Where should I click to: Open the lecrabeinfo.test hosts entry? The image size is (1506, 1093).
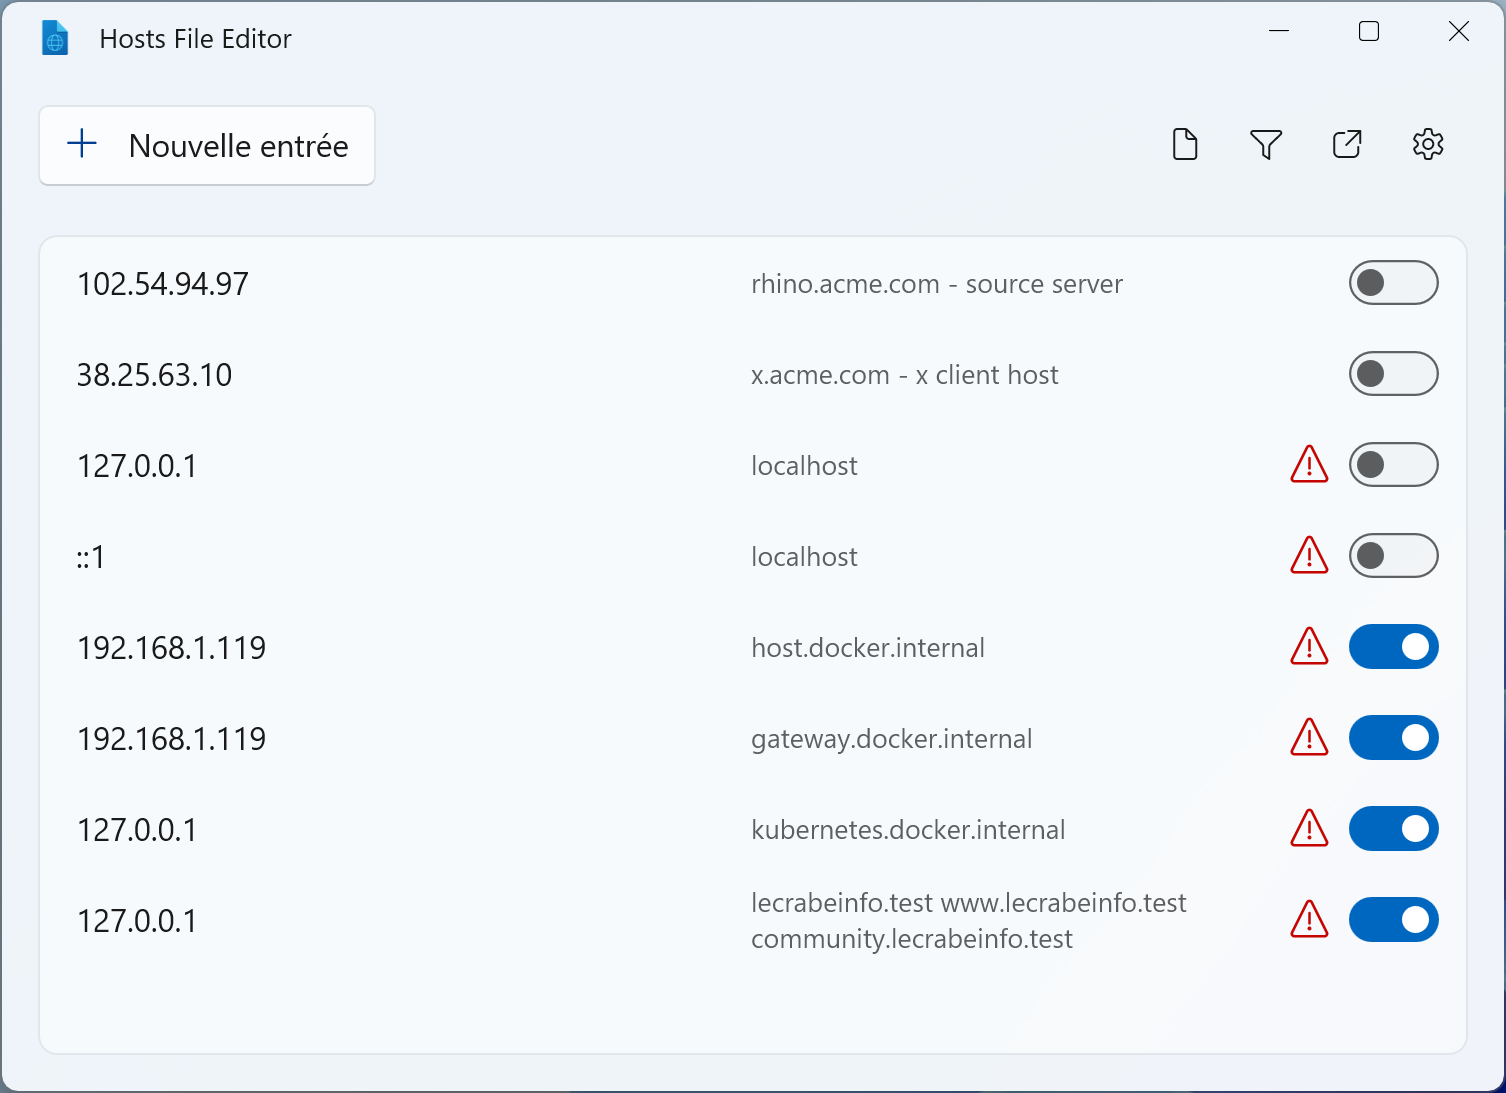(x=753, y=920)
